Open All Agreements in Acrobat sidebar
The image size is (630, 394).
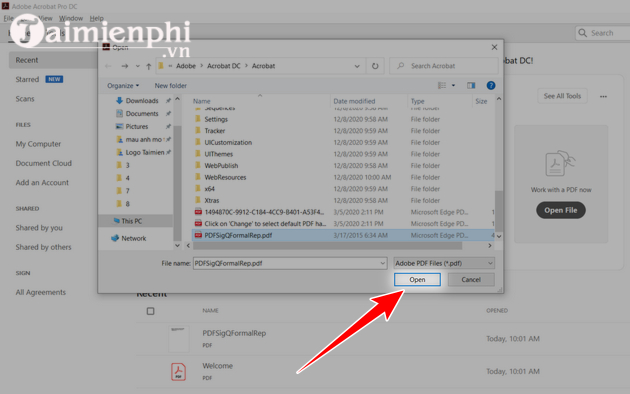point(40,292)
